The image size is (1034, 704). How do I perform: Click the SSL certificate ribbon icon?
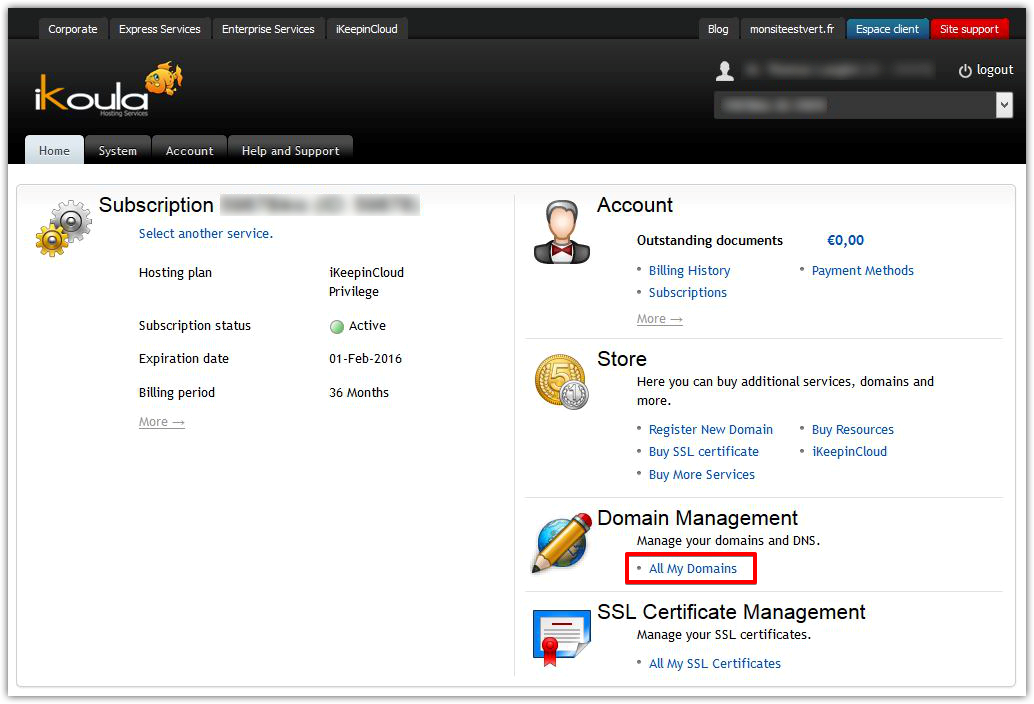tap(561, 638)
